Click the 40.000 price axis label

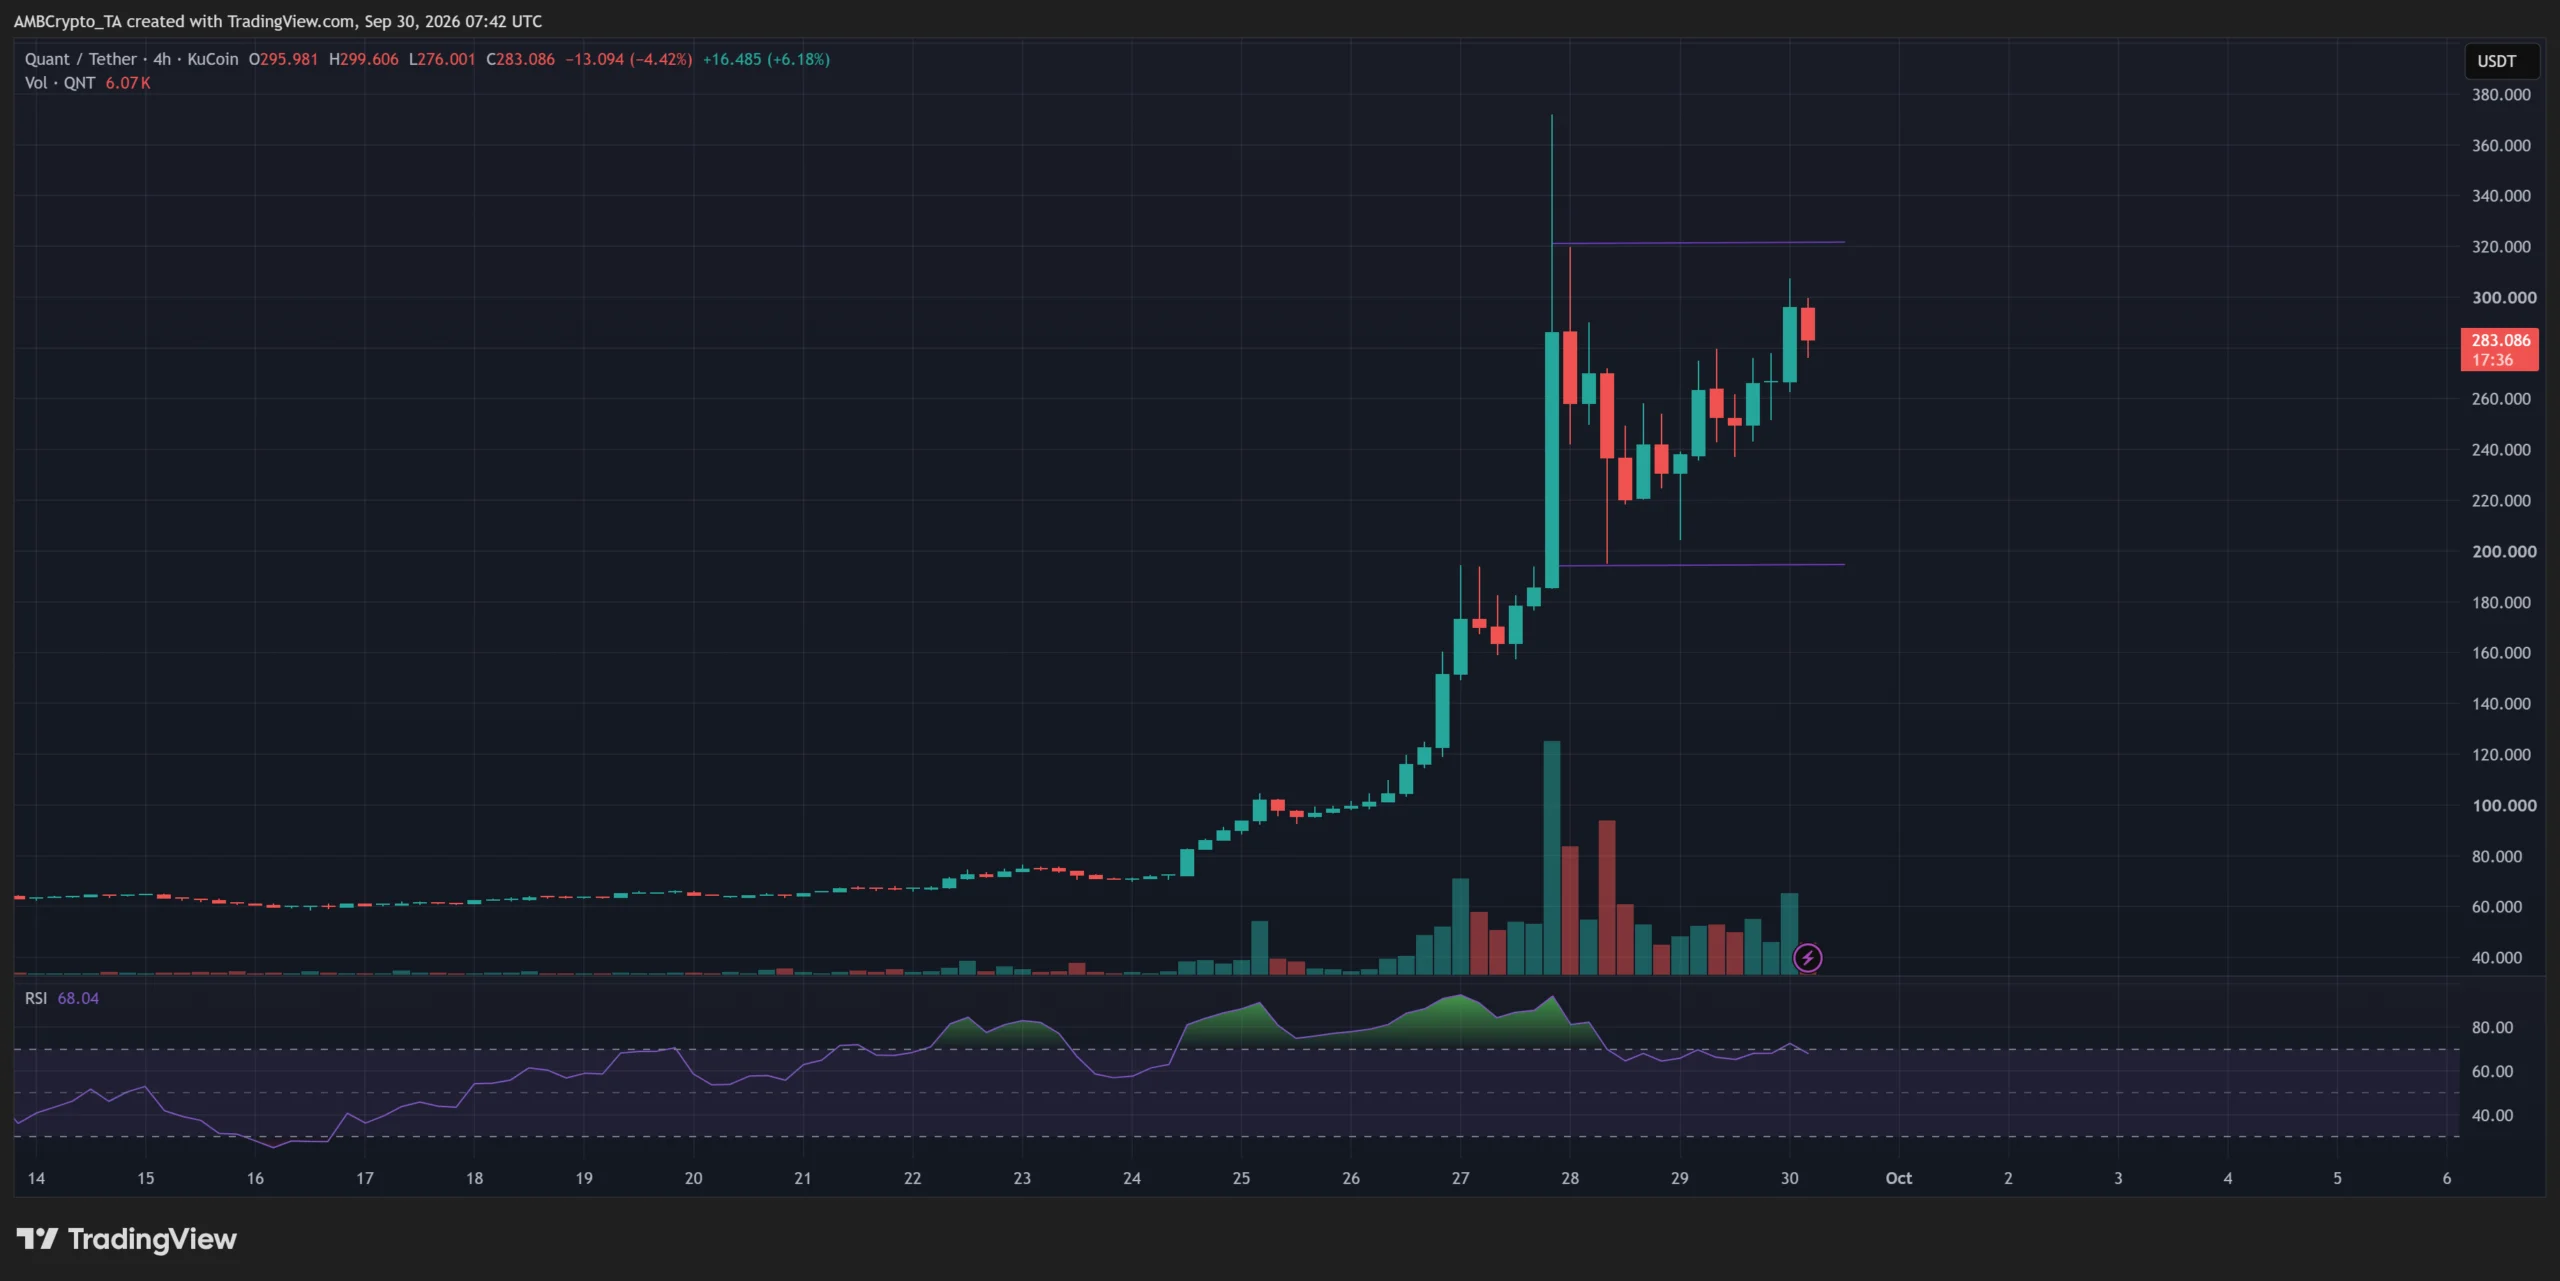click(x=2496, y=958)
